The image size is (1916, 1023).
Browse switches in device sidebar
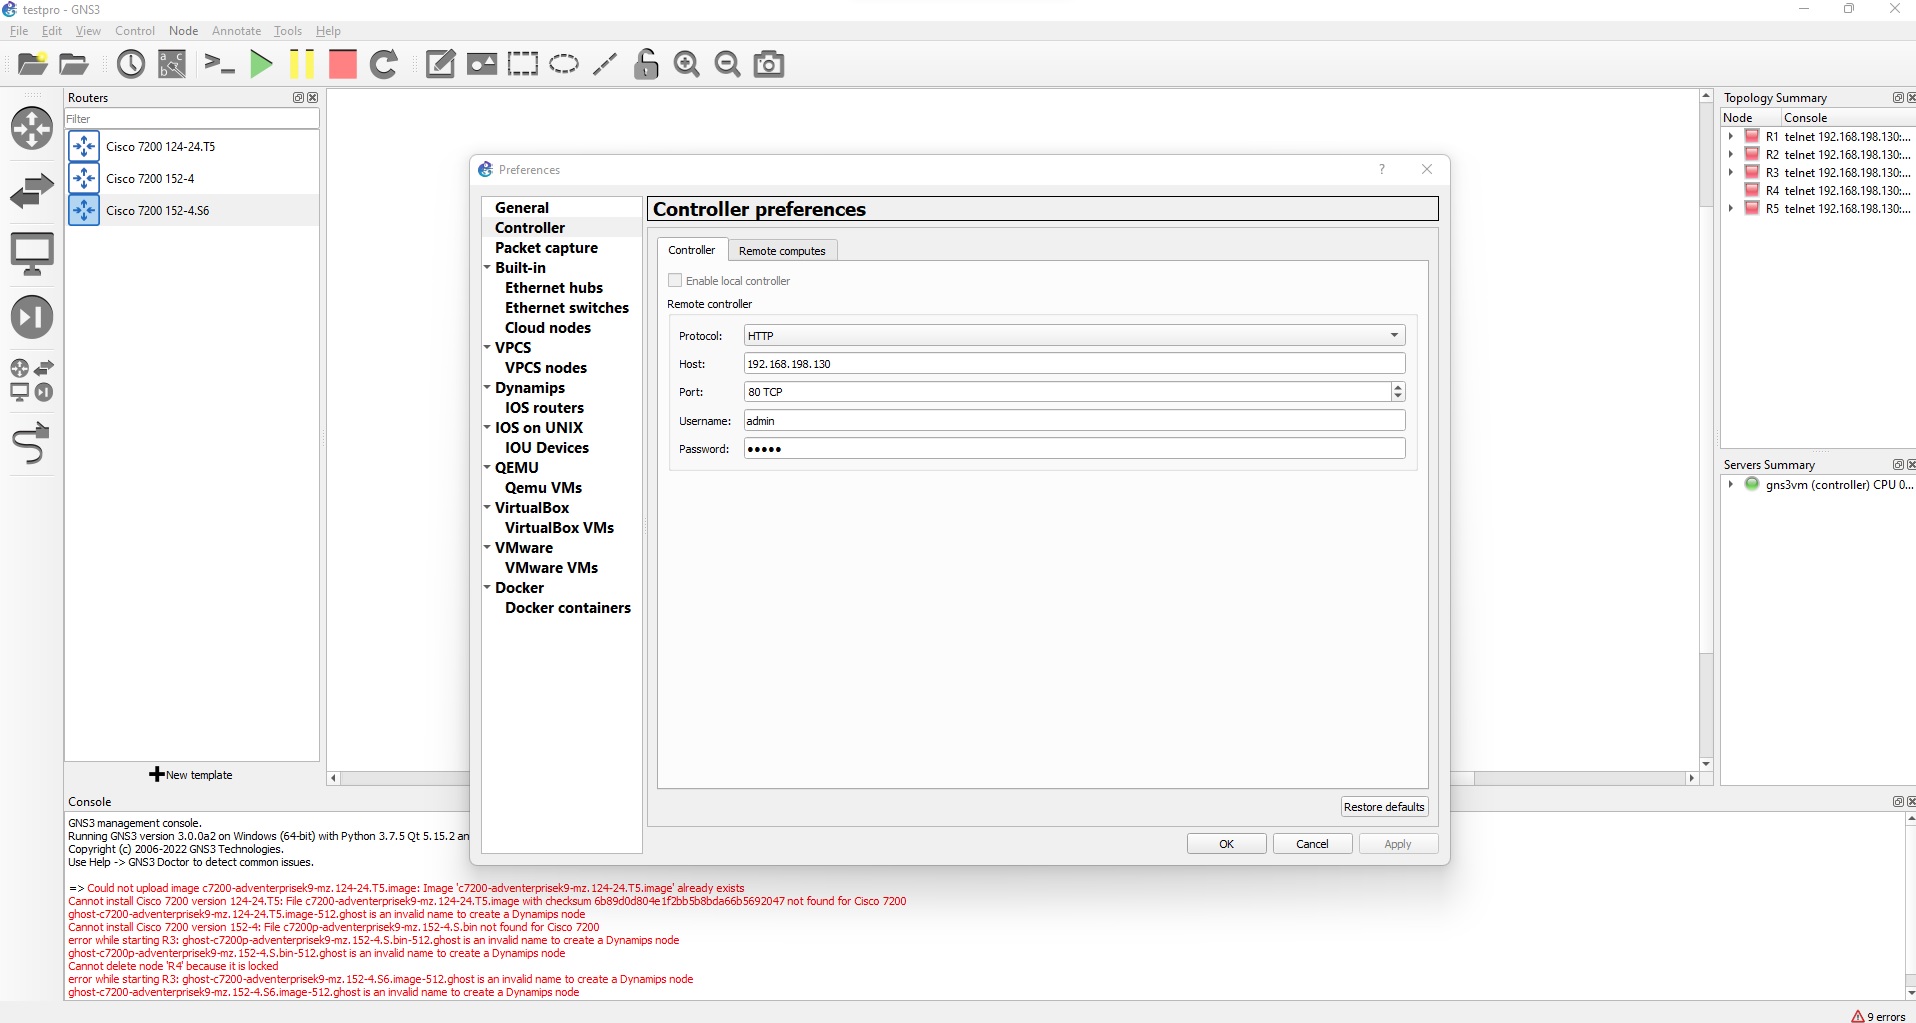pos(32,190)
